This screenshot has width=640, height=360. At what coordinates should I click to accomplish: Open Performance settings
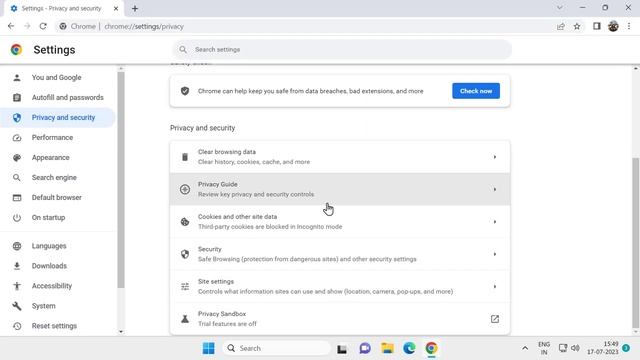tap(57, 137)
